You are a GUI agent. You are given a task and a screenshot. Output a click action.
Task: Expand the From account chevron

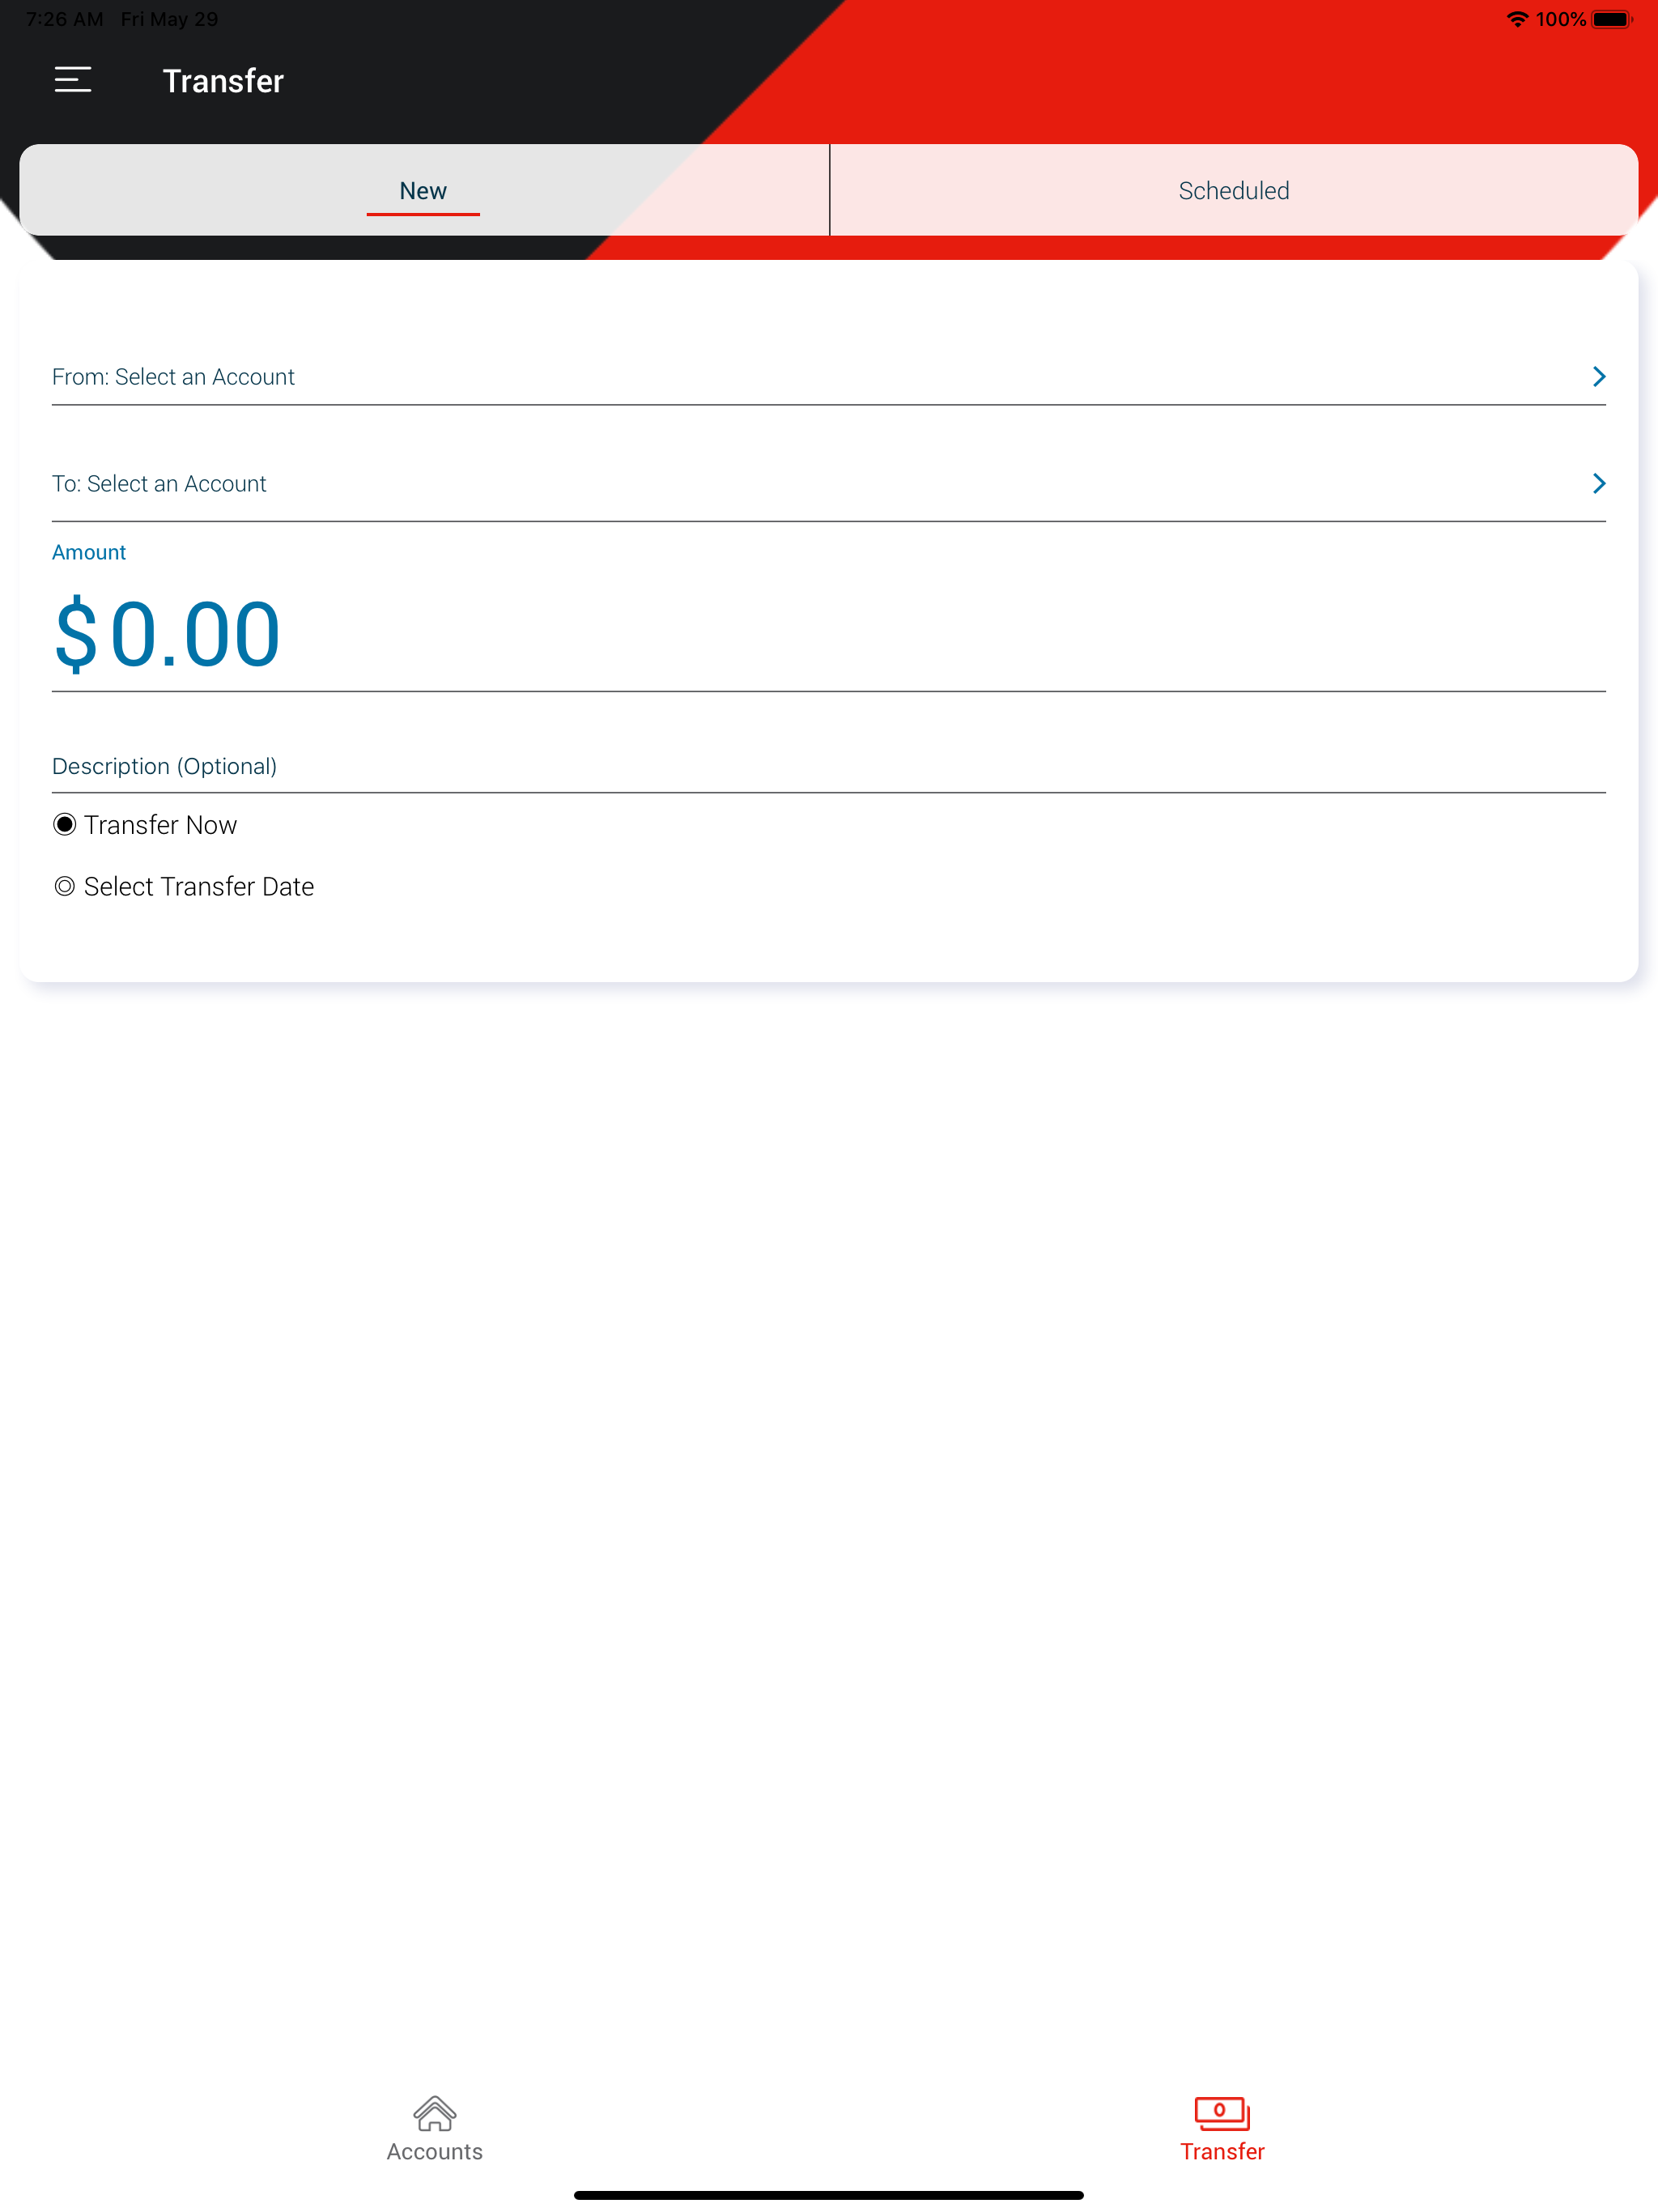pos(1598,377)
